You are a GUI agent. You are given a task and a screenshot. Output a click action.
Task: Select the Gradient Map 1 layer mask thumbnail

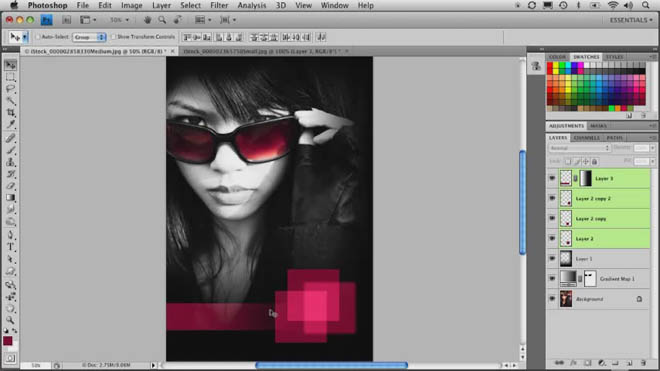click(590, 279)
